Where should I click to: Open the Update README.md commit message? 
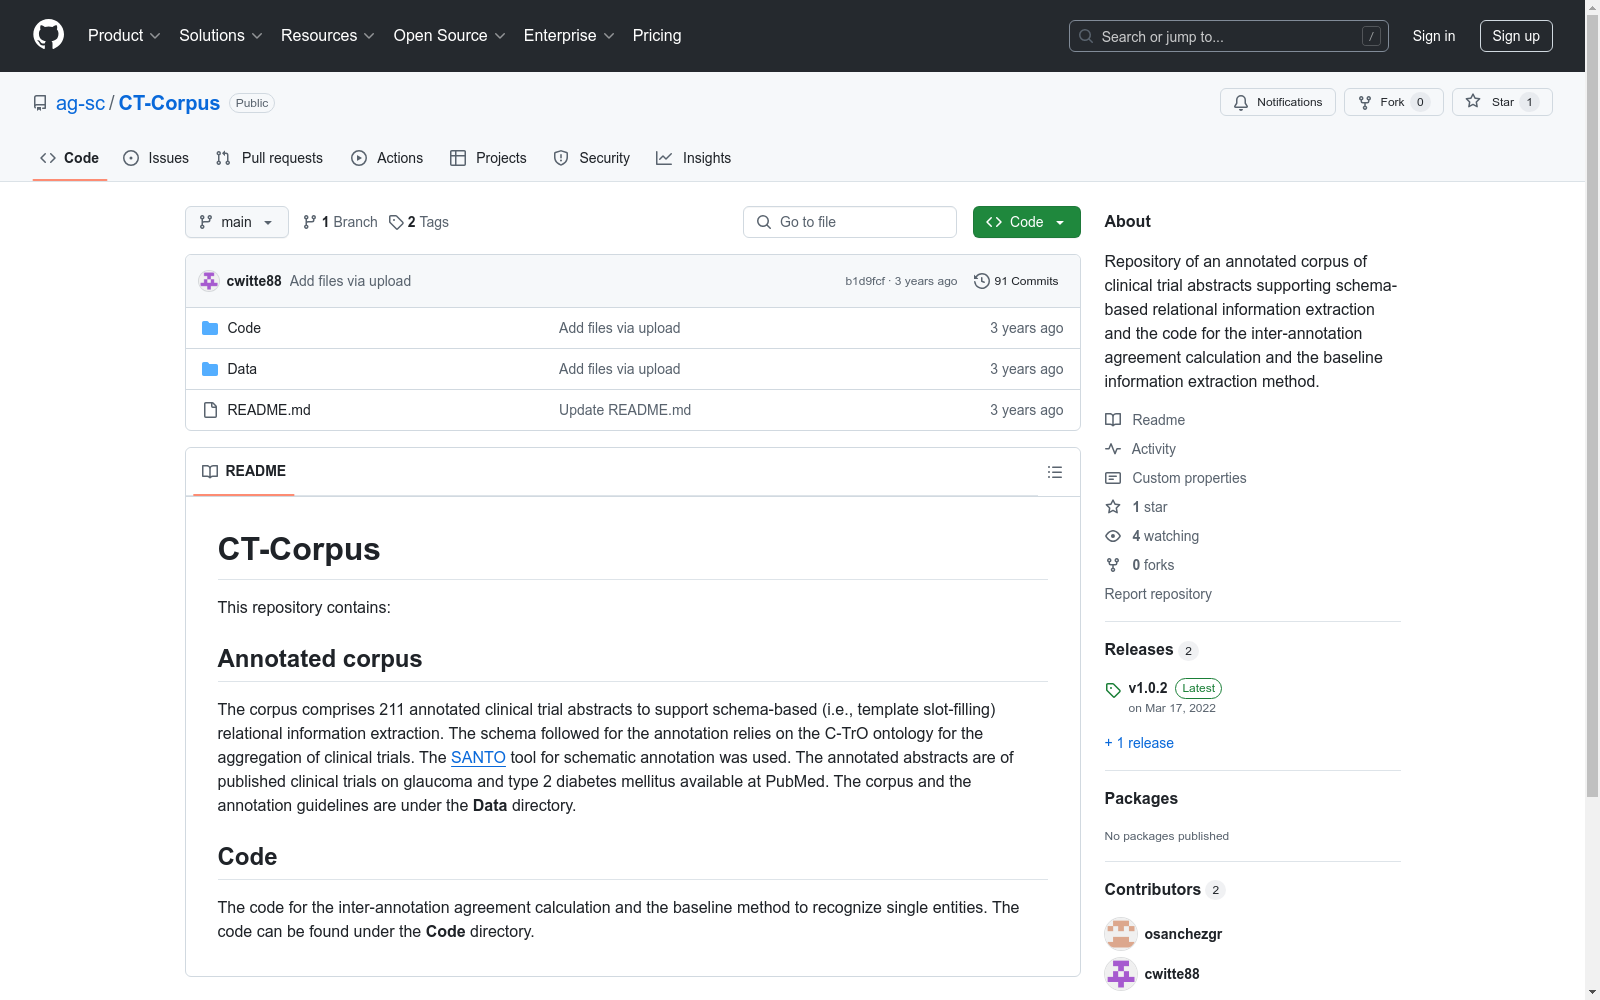625,410
